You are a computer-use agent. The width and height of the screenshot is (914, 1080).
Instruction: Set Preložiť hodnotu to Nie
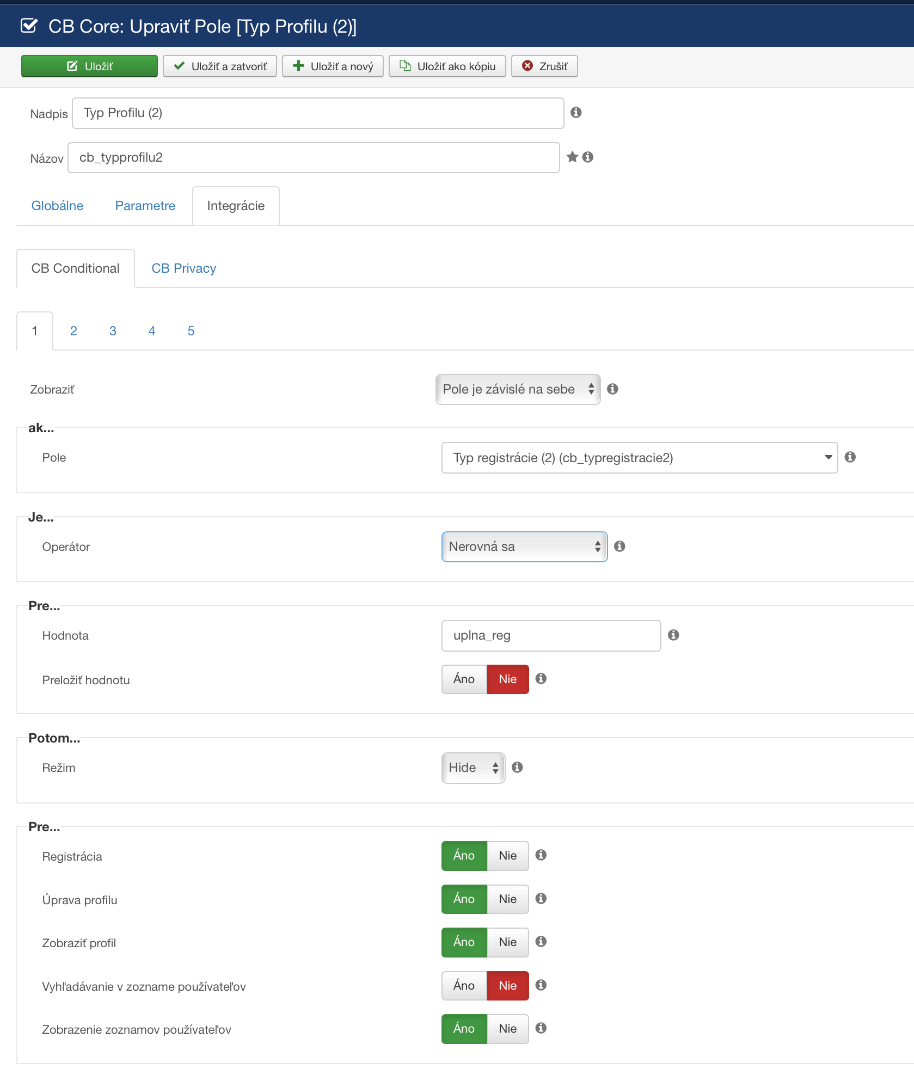[x=508, y=679]
